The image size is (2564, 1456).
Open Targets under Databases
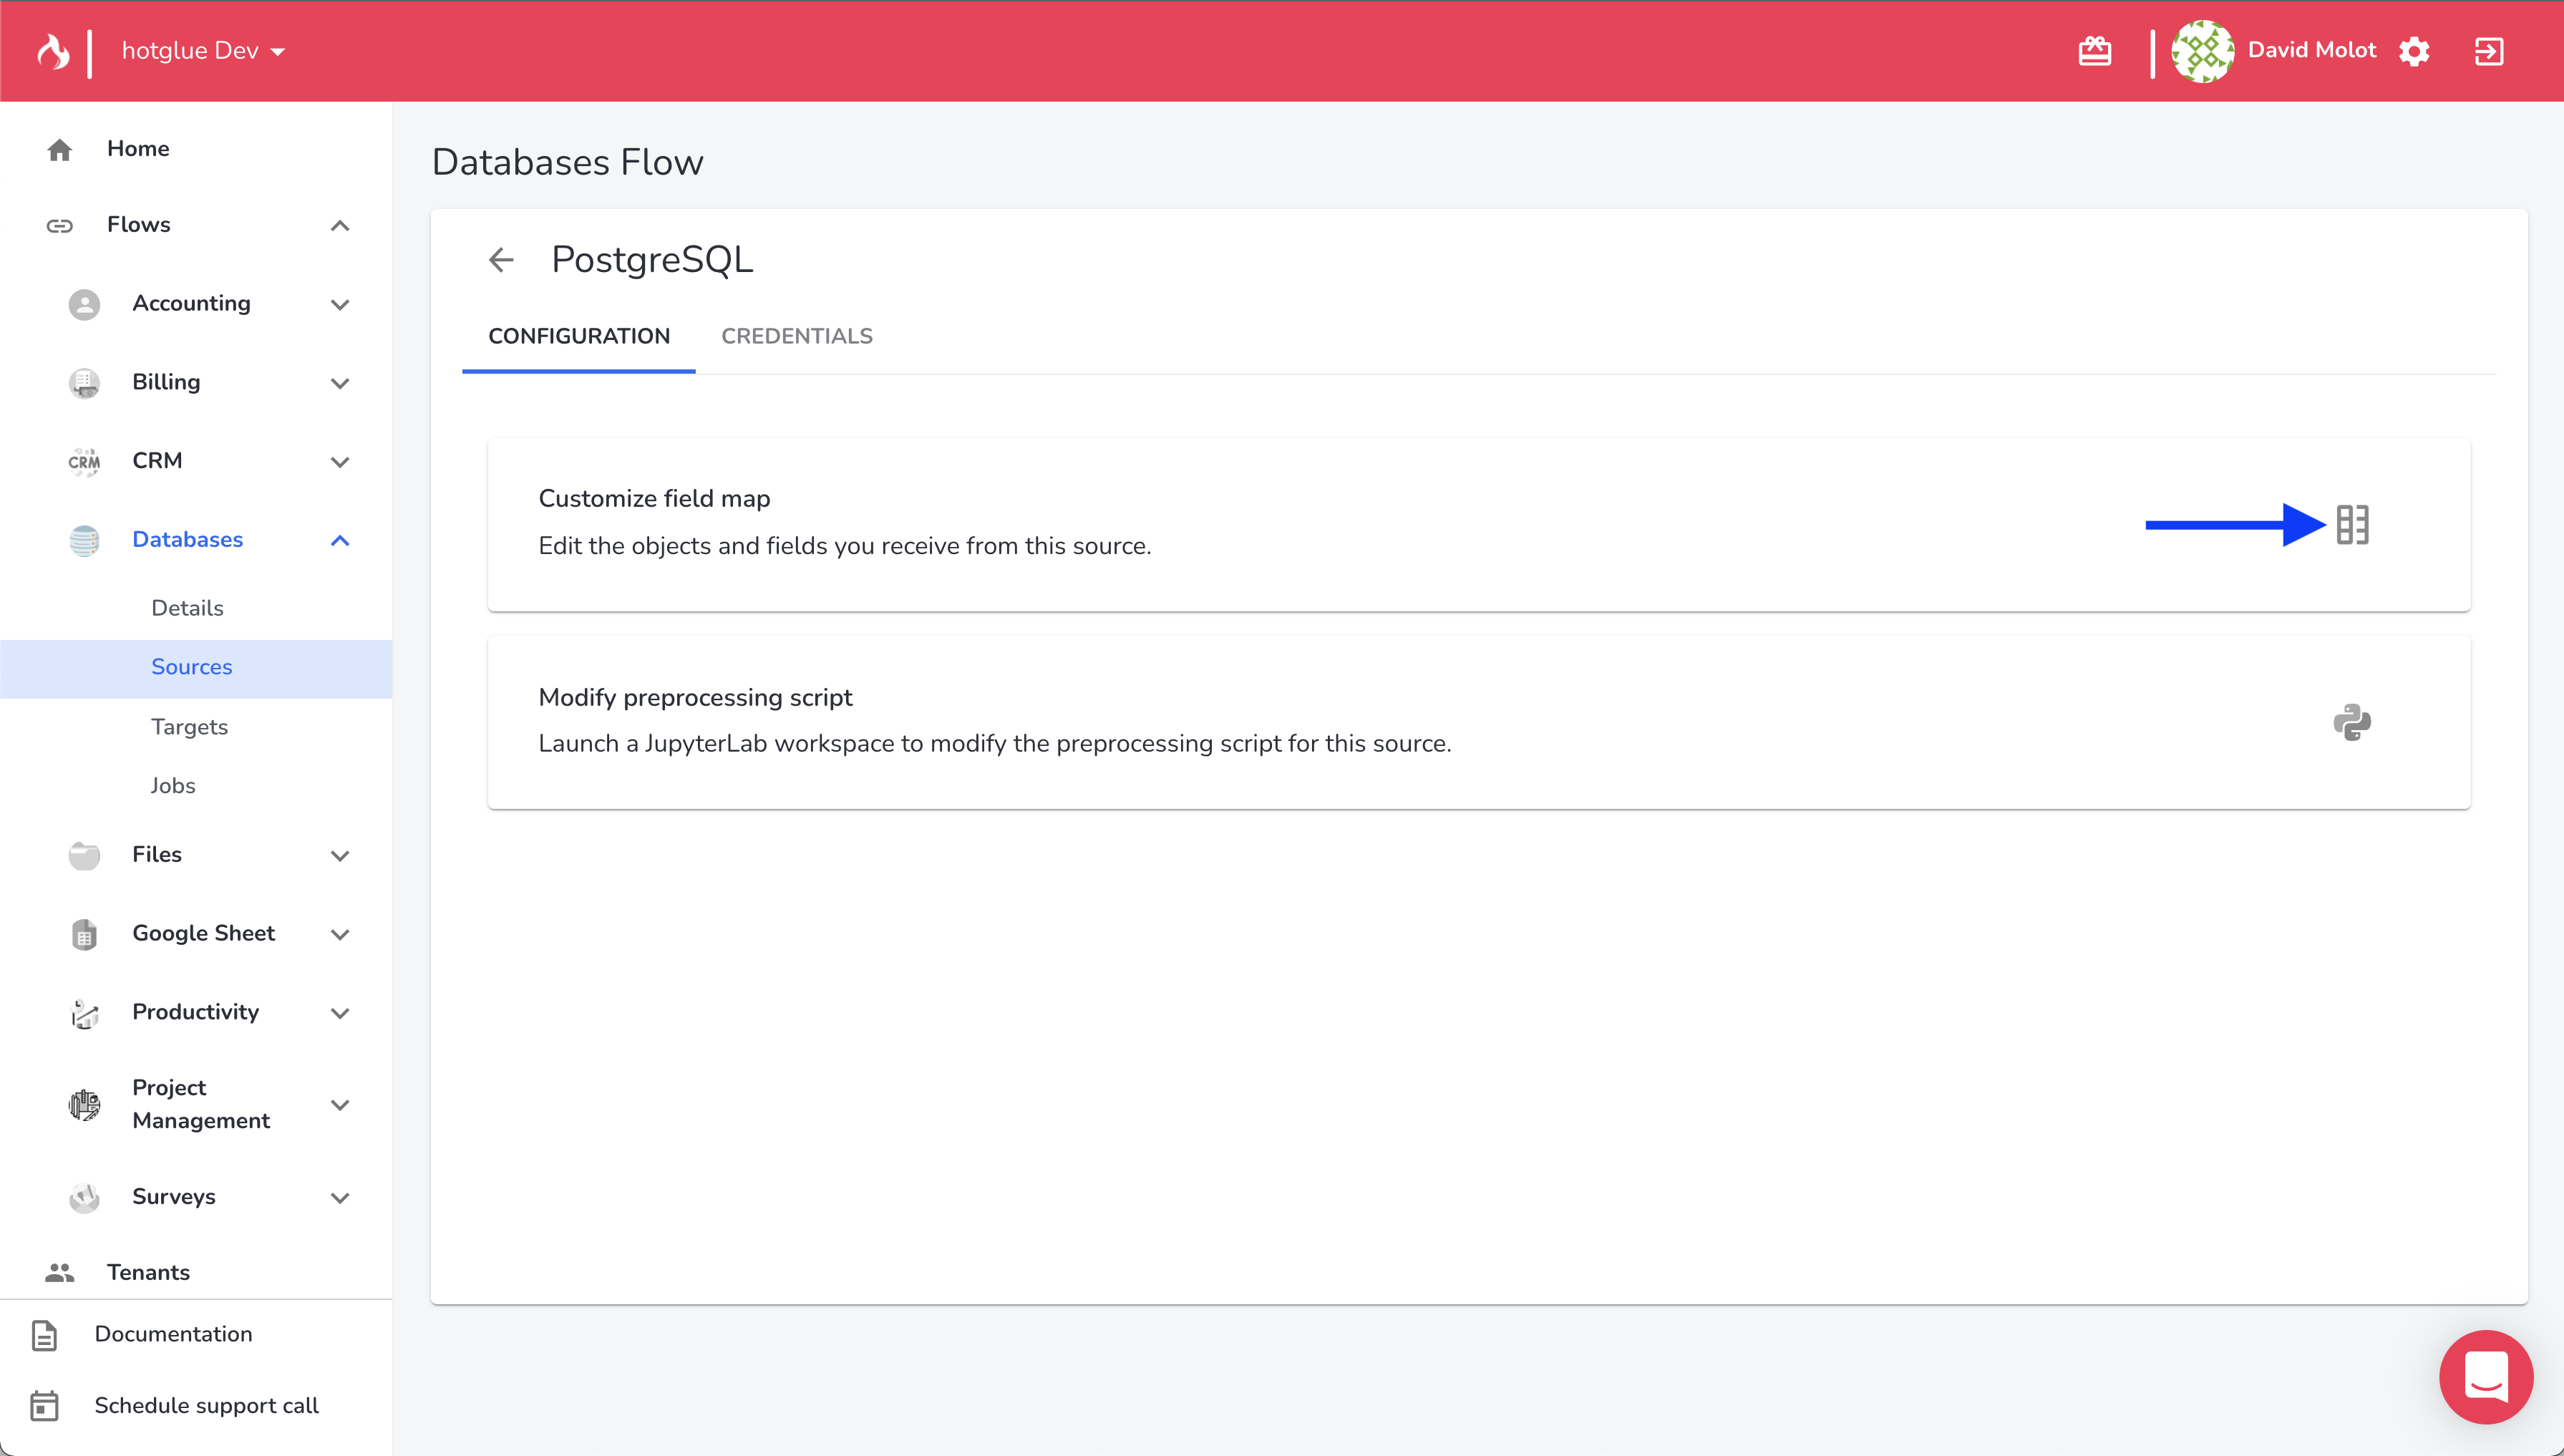[189, 727]
